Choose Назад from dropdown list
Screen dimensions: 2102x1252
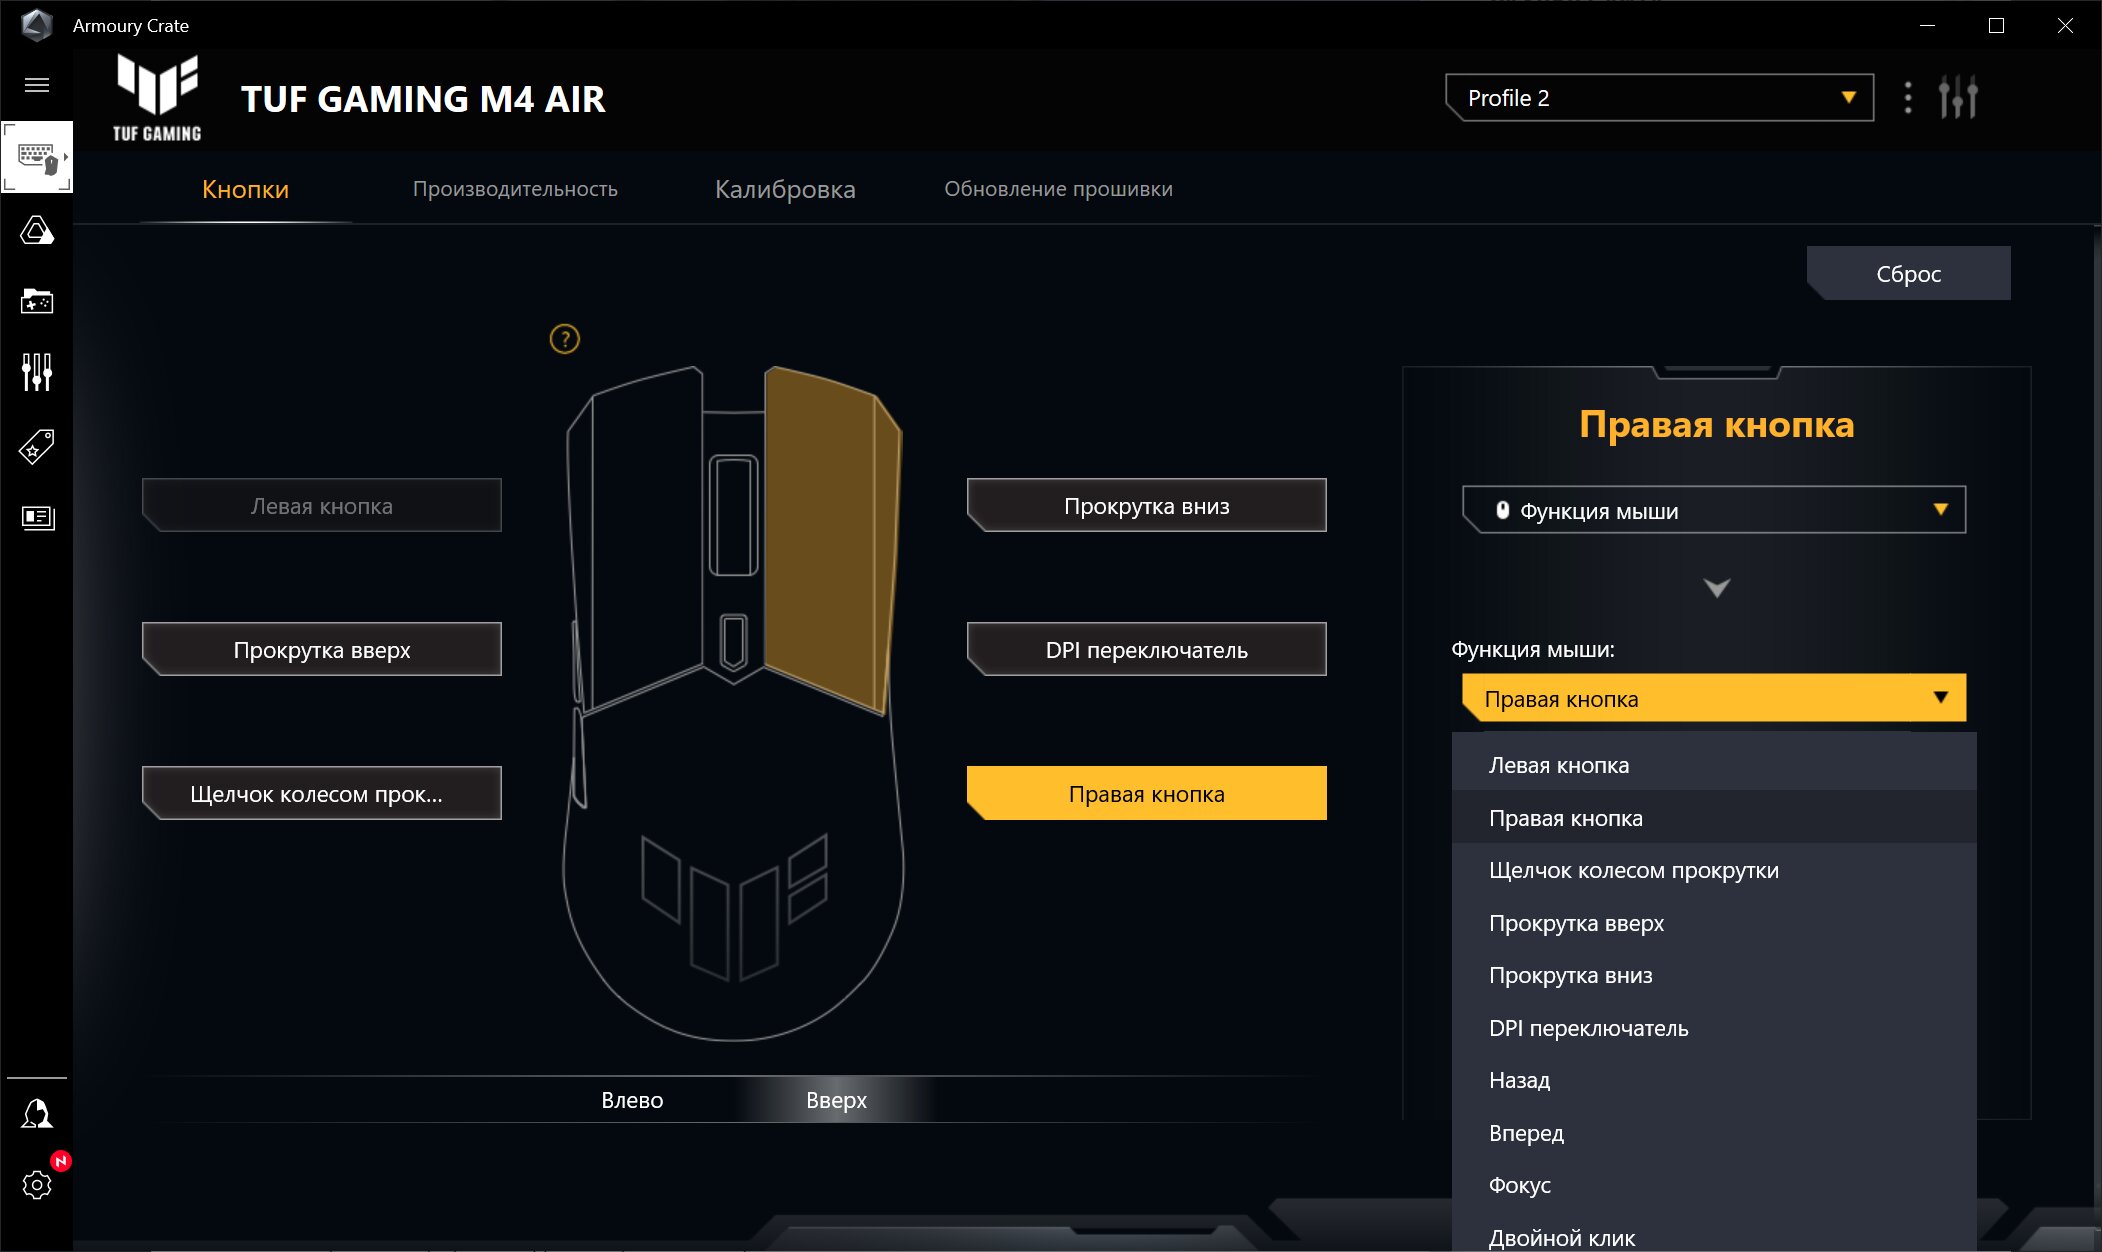[x=1714, y=1080]
